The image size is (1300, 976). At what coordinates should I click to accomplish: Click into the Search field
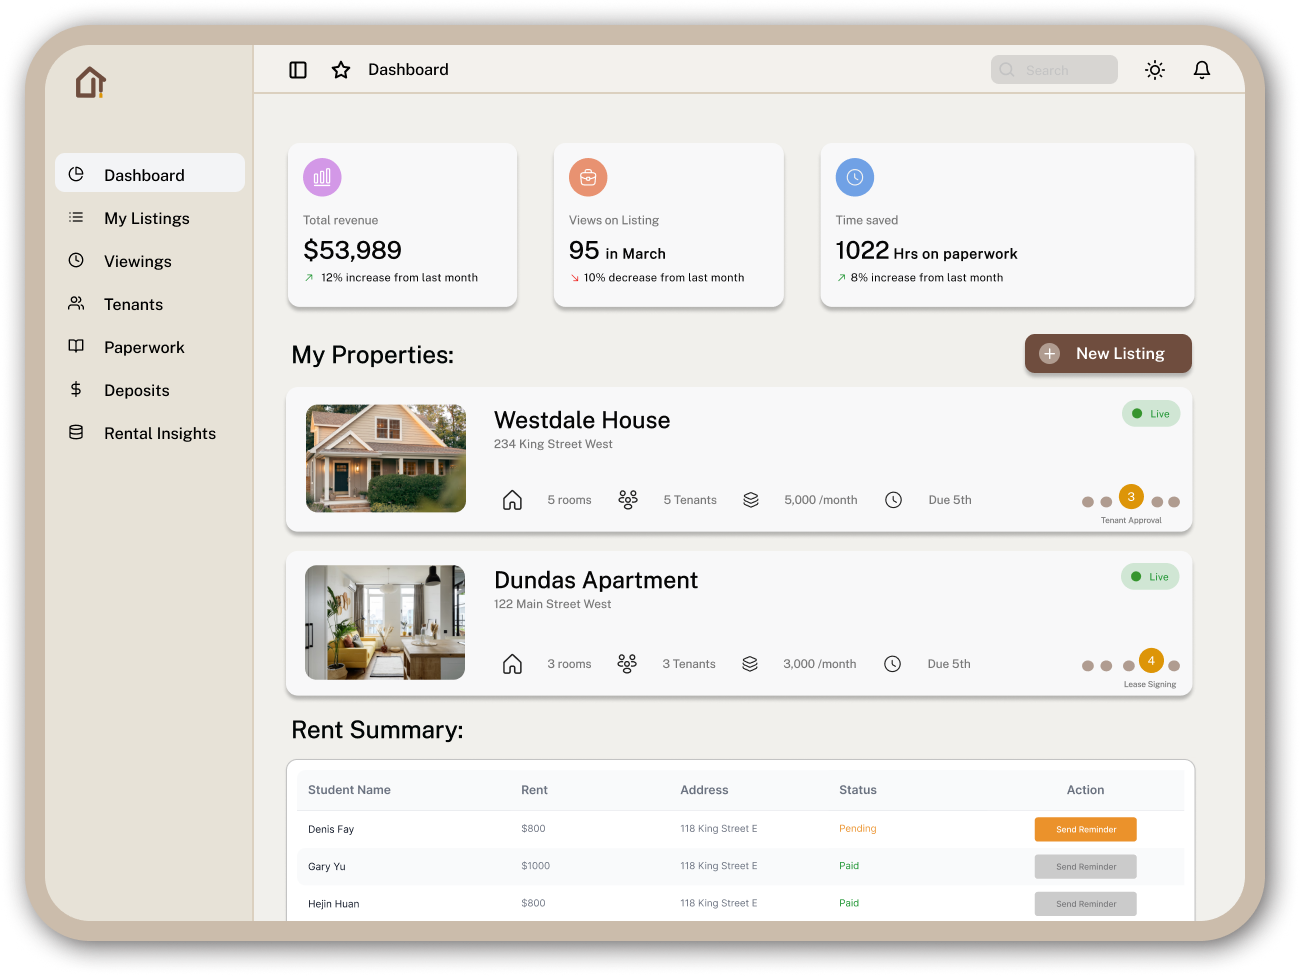(1055, 70)
